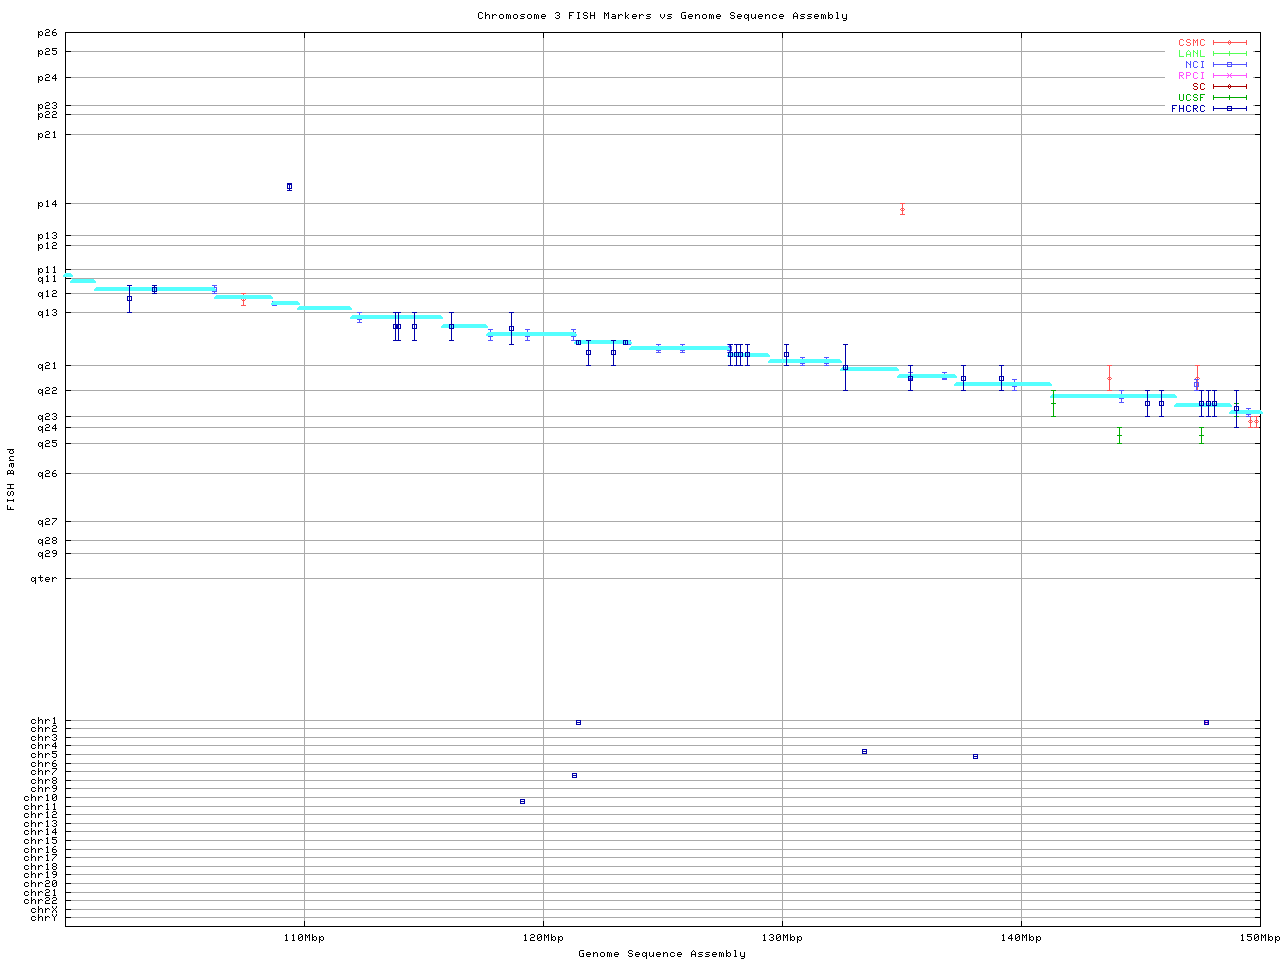This screenshot has height=960, width=1280.
Task: Select the blue outlier marker near p14
Action: point(289,187)
